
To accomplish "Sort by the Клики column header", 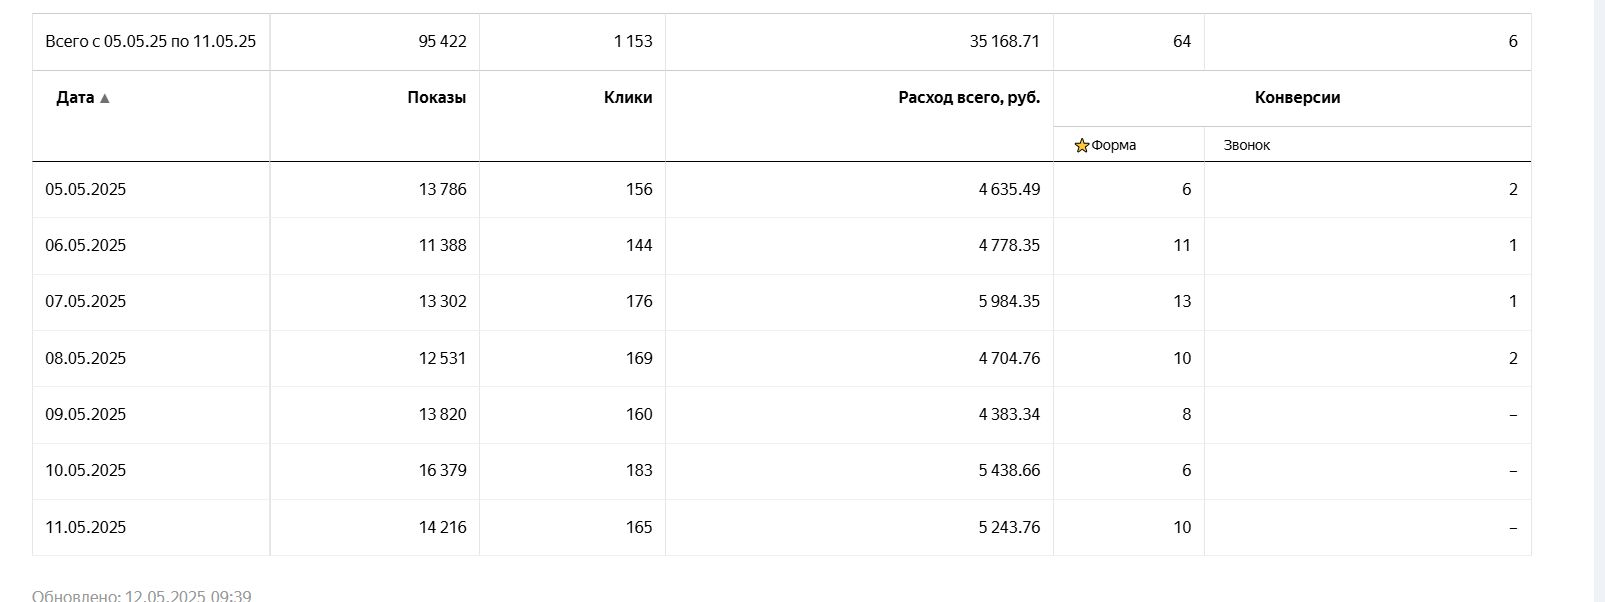I will click(x=628, y=97).
